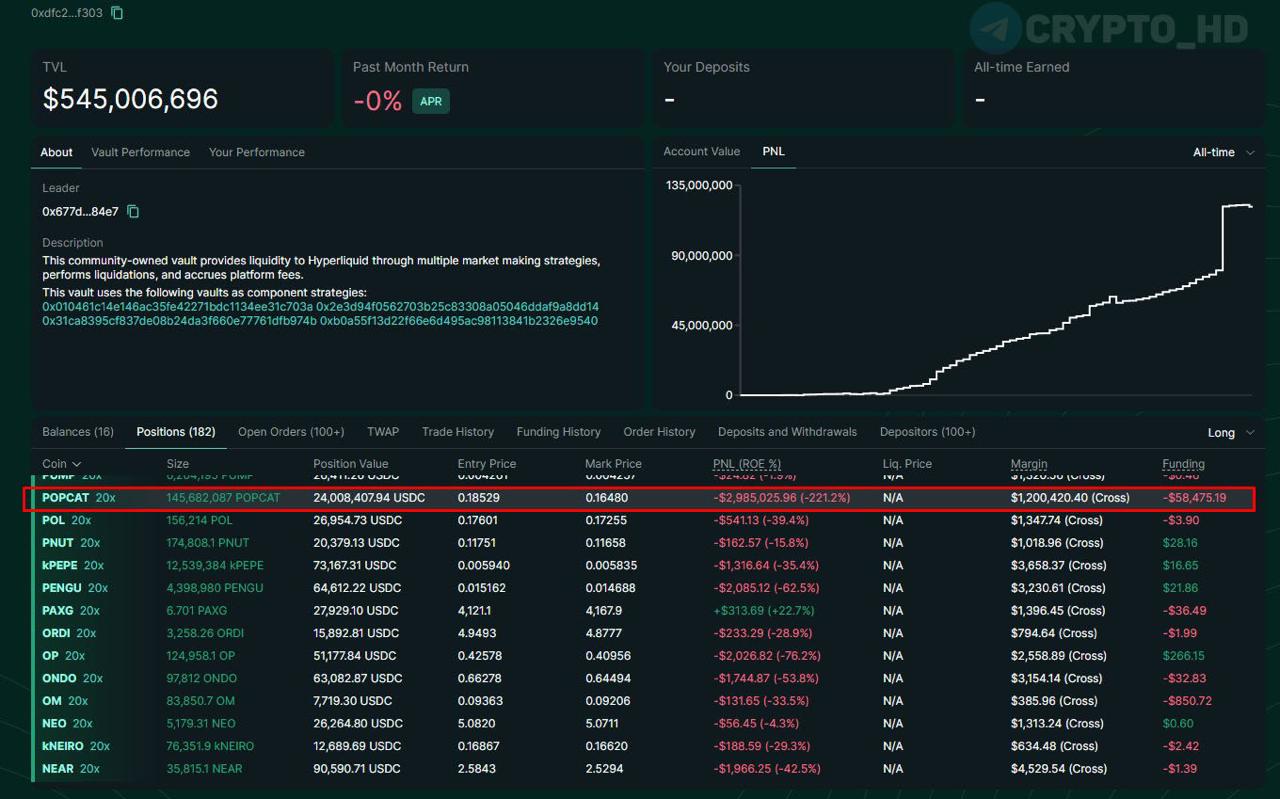Image resolution: width=1280 pixels, height=799 pixels.
Task: Open the Long filter dropdown
Action: click(1230, 433)
